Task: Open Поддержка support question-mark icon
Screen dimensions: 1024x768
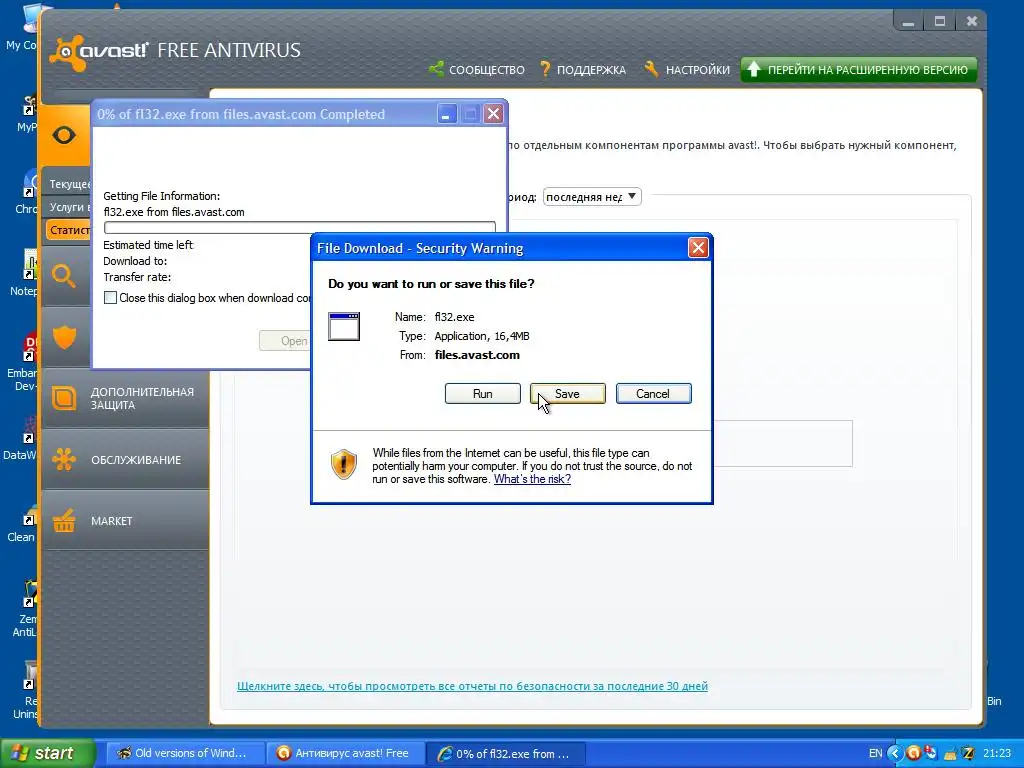Action: pyautogui.click(x=545, y=69)
